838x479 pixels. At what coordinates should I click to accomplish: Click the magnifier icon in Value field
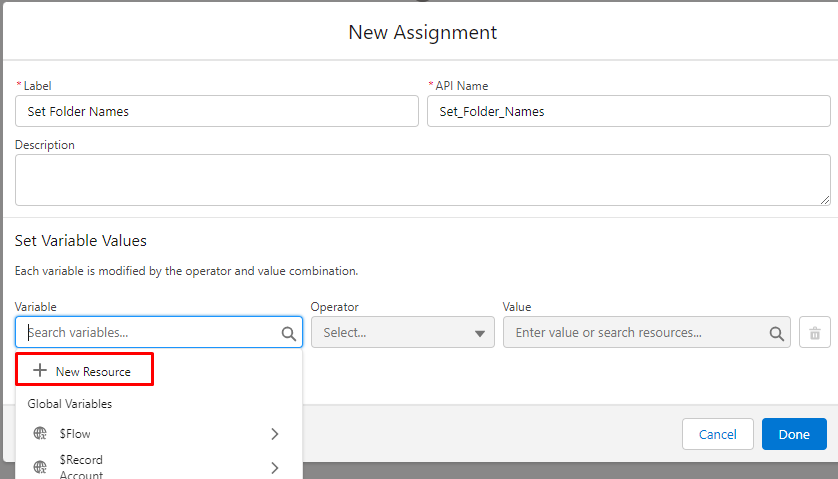[x=776, y=333]
